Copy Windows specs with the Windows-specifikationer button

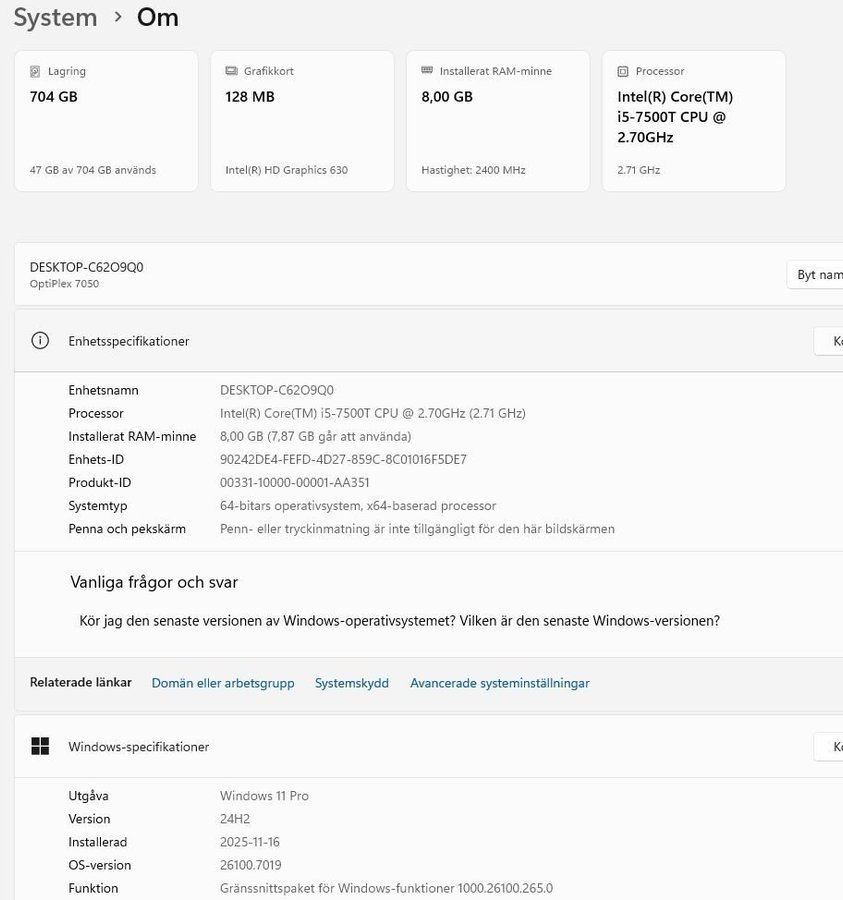[830, 746]
